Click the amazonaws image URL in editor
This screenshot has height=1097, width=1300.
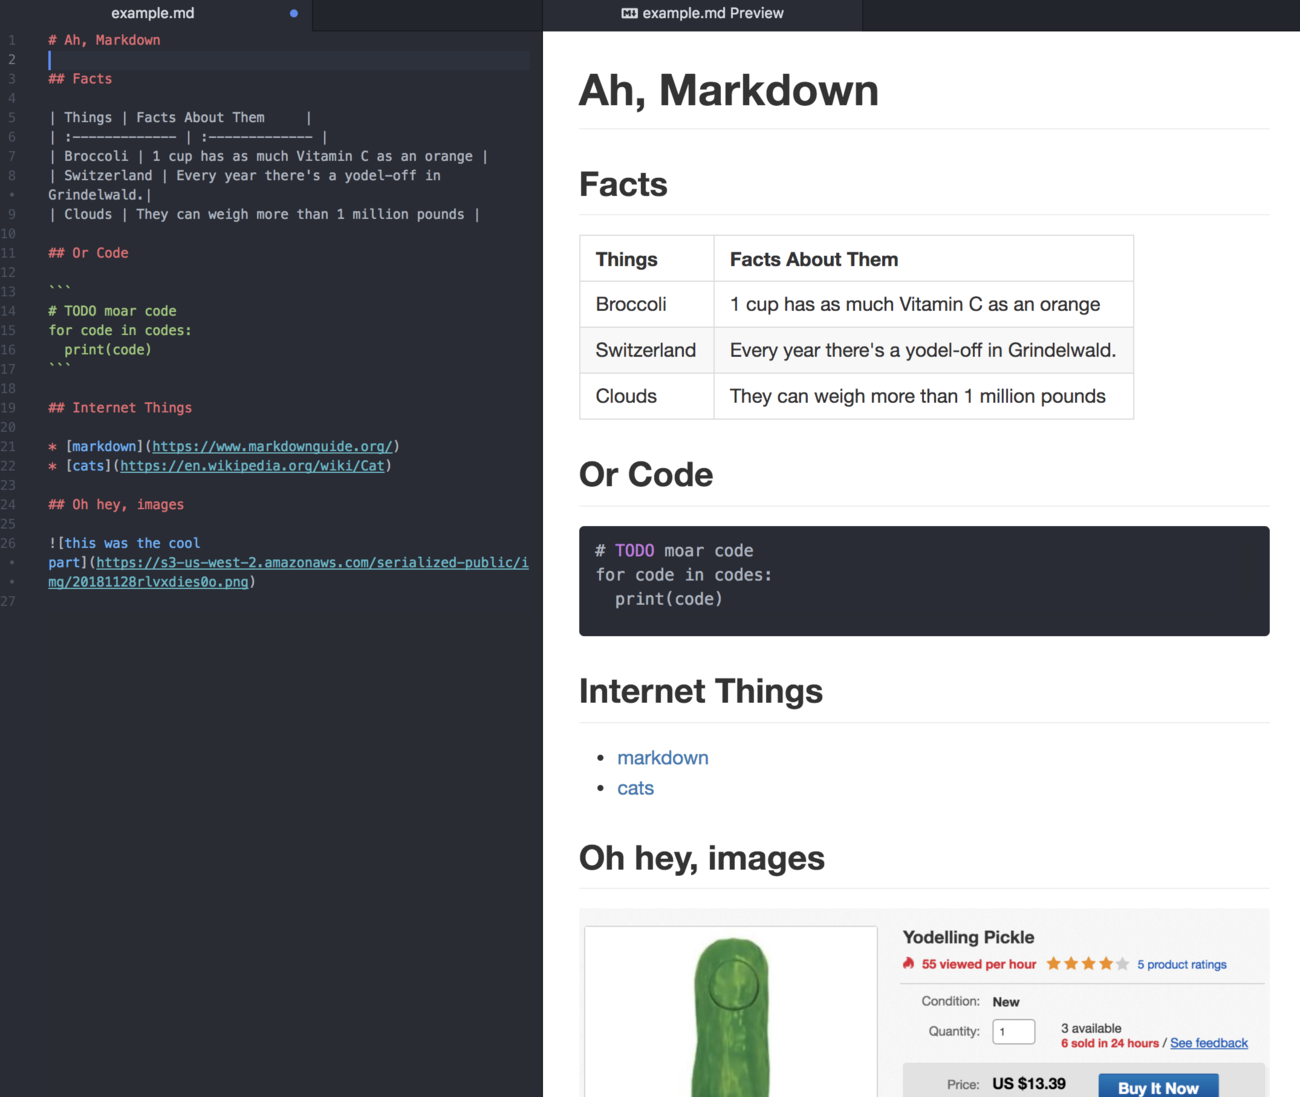[288, 572]
